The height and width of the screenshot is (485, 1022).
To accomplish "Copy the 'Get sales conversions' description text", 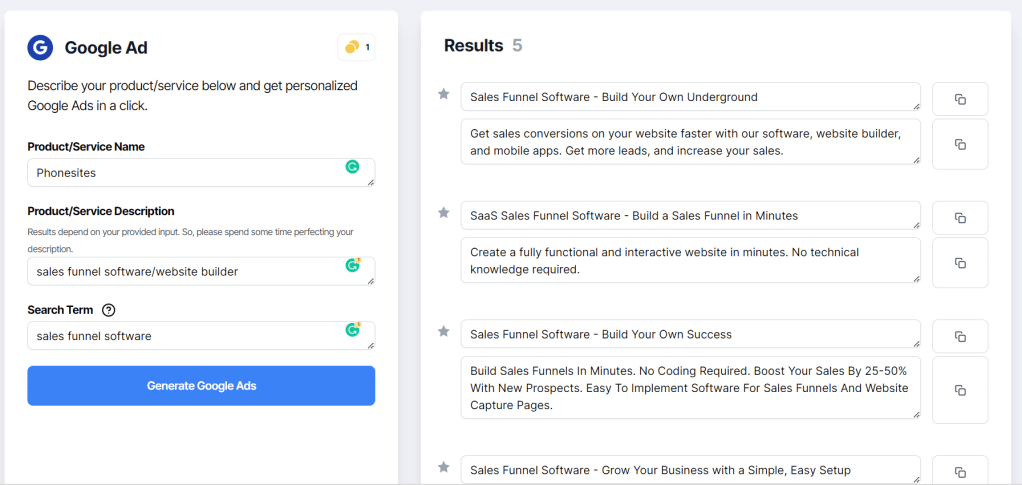I will (x=960, y=144).
